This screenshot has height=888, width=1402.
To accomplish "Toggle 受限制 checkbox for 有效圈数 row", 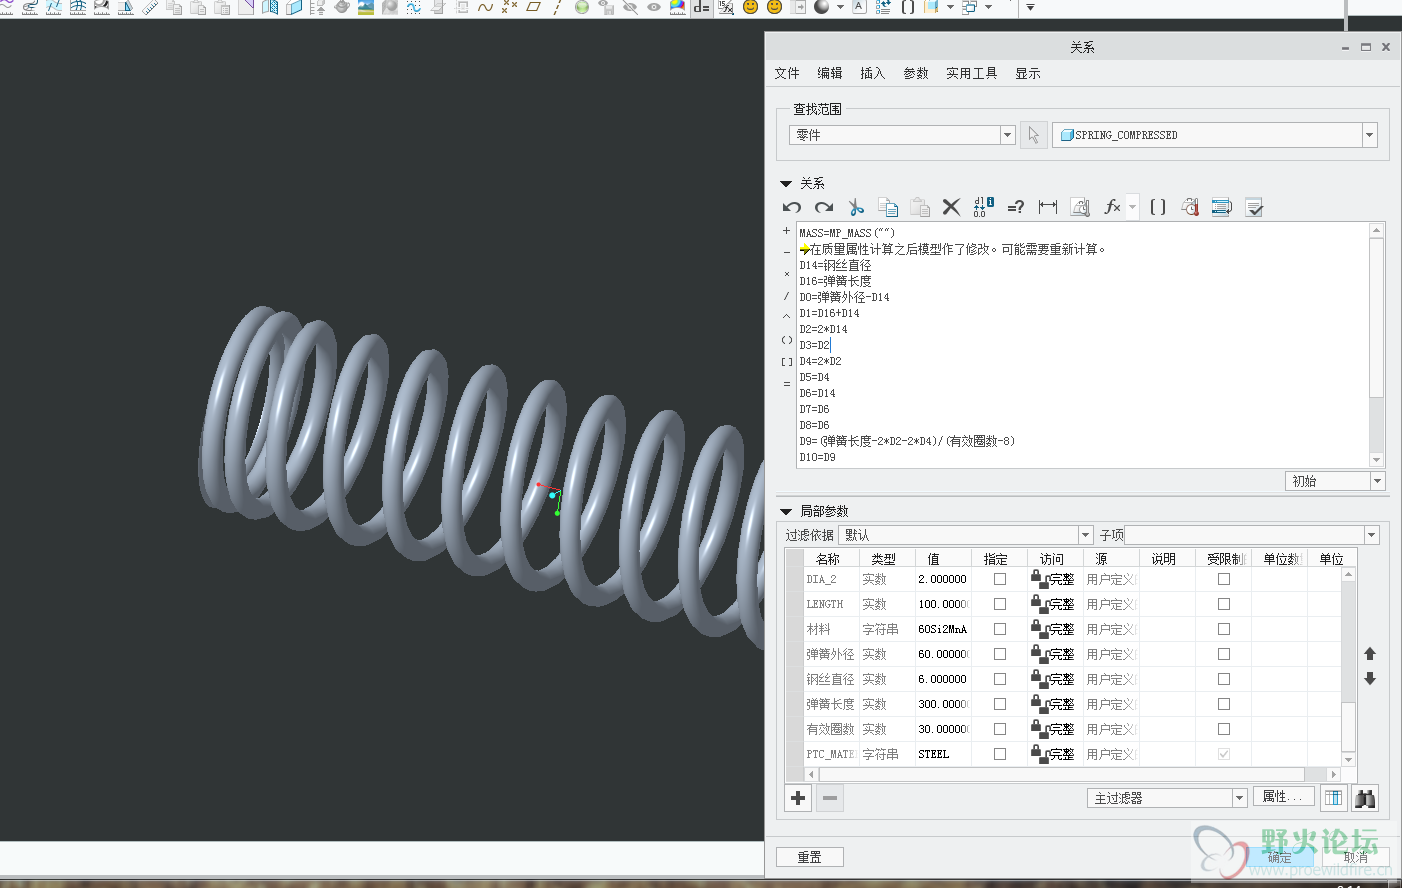I will click(1224, 729).
